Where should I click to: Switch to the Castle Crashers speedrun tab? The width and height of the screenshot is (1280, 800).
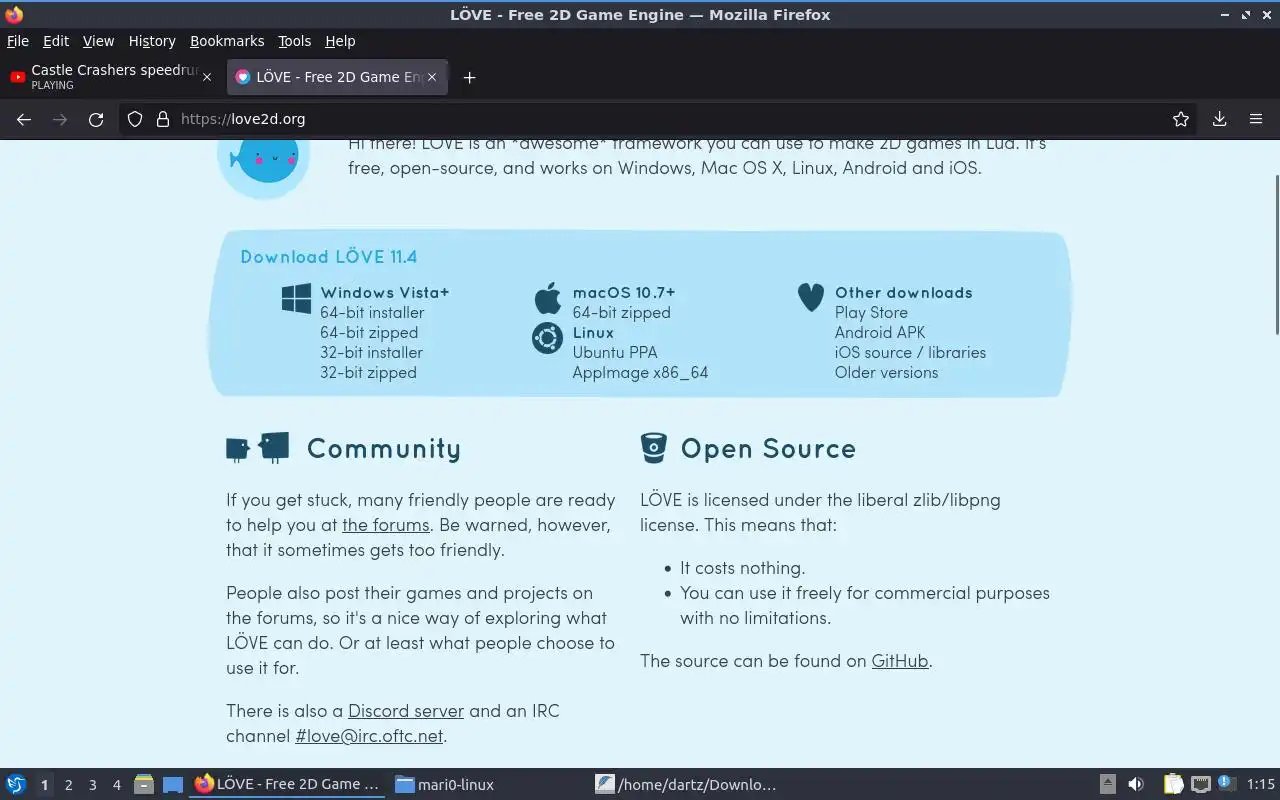click(x=112, y=77)
